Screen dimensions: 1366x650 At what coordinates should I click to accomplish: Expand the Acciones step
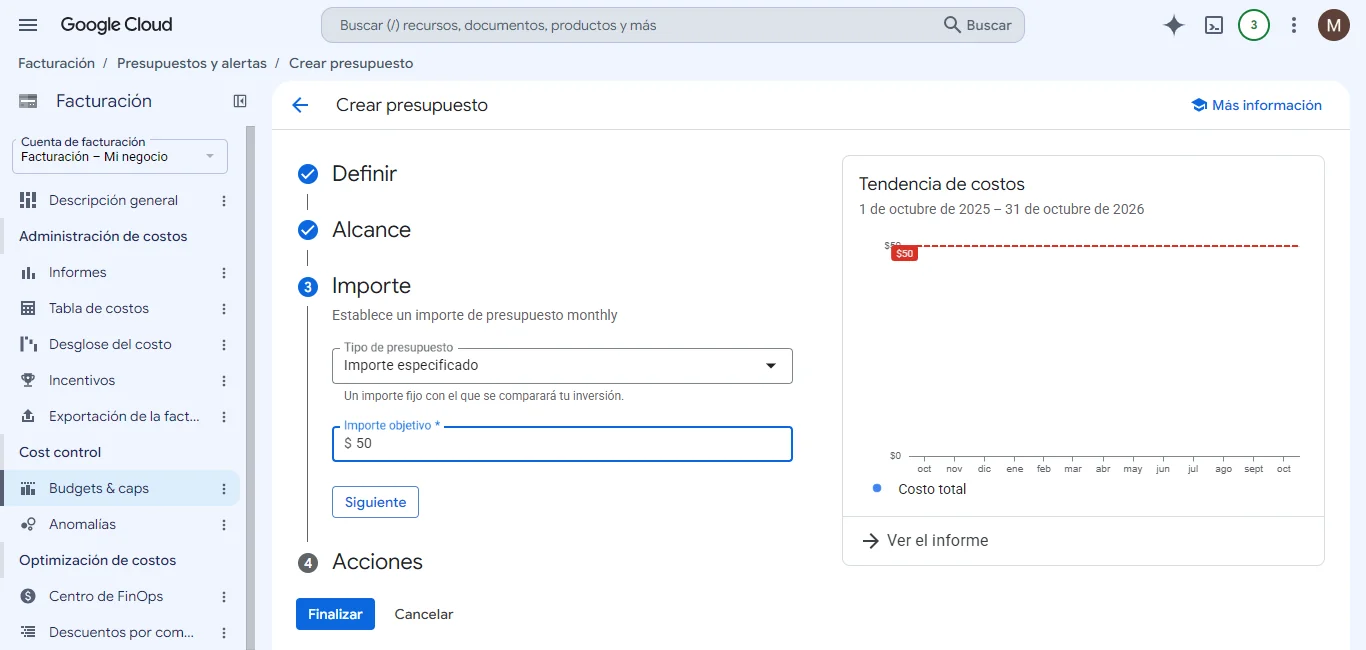click(377, 562)
